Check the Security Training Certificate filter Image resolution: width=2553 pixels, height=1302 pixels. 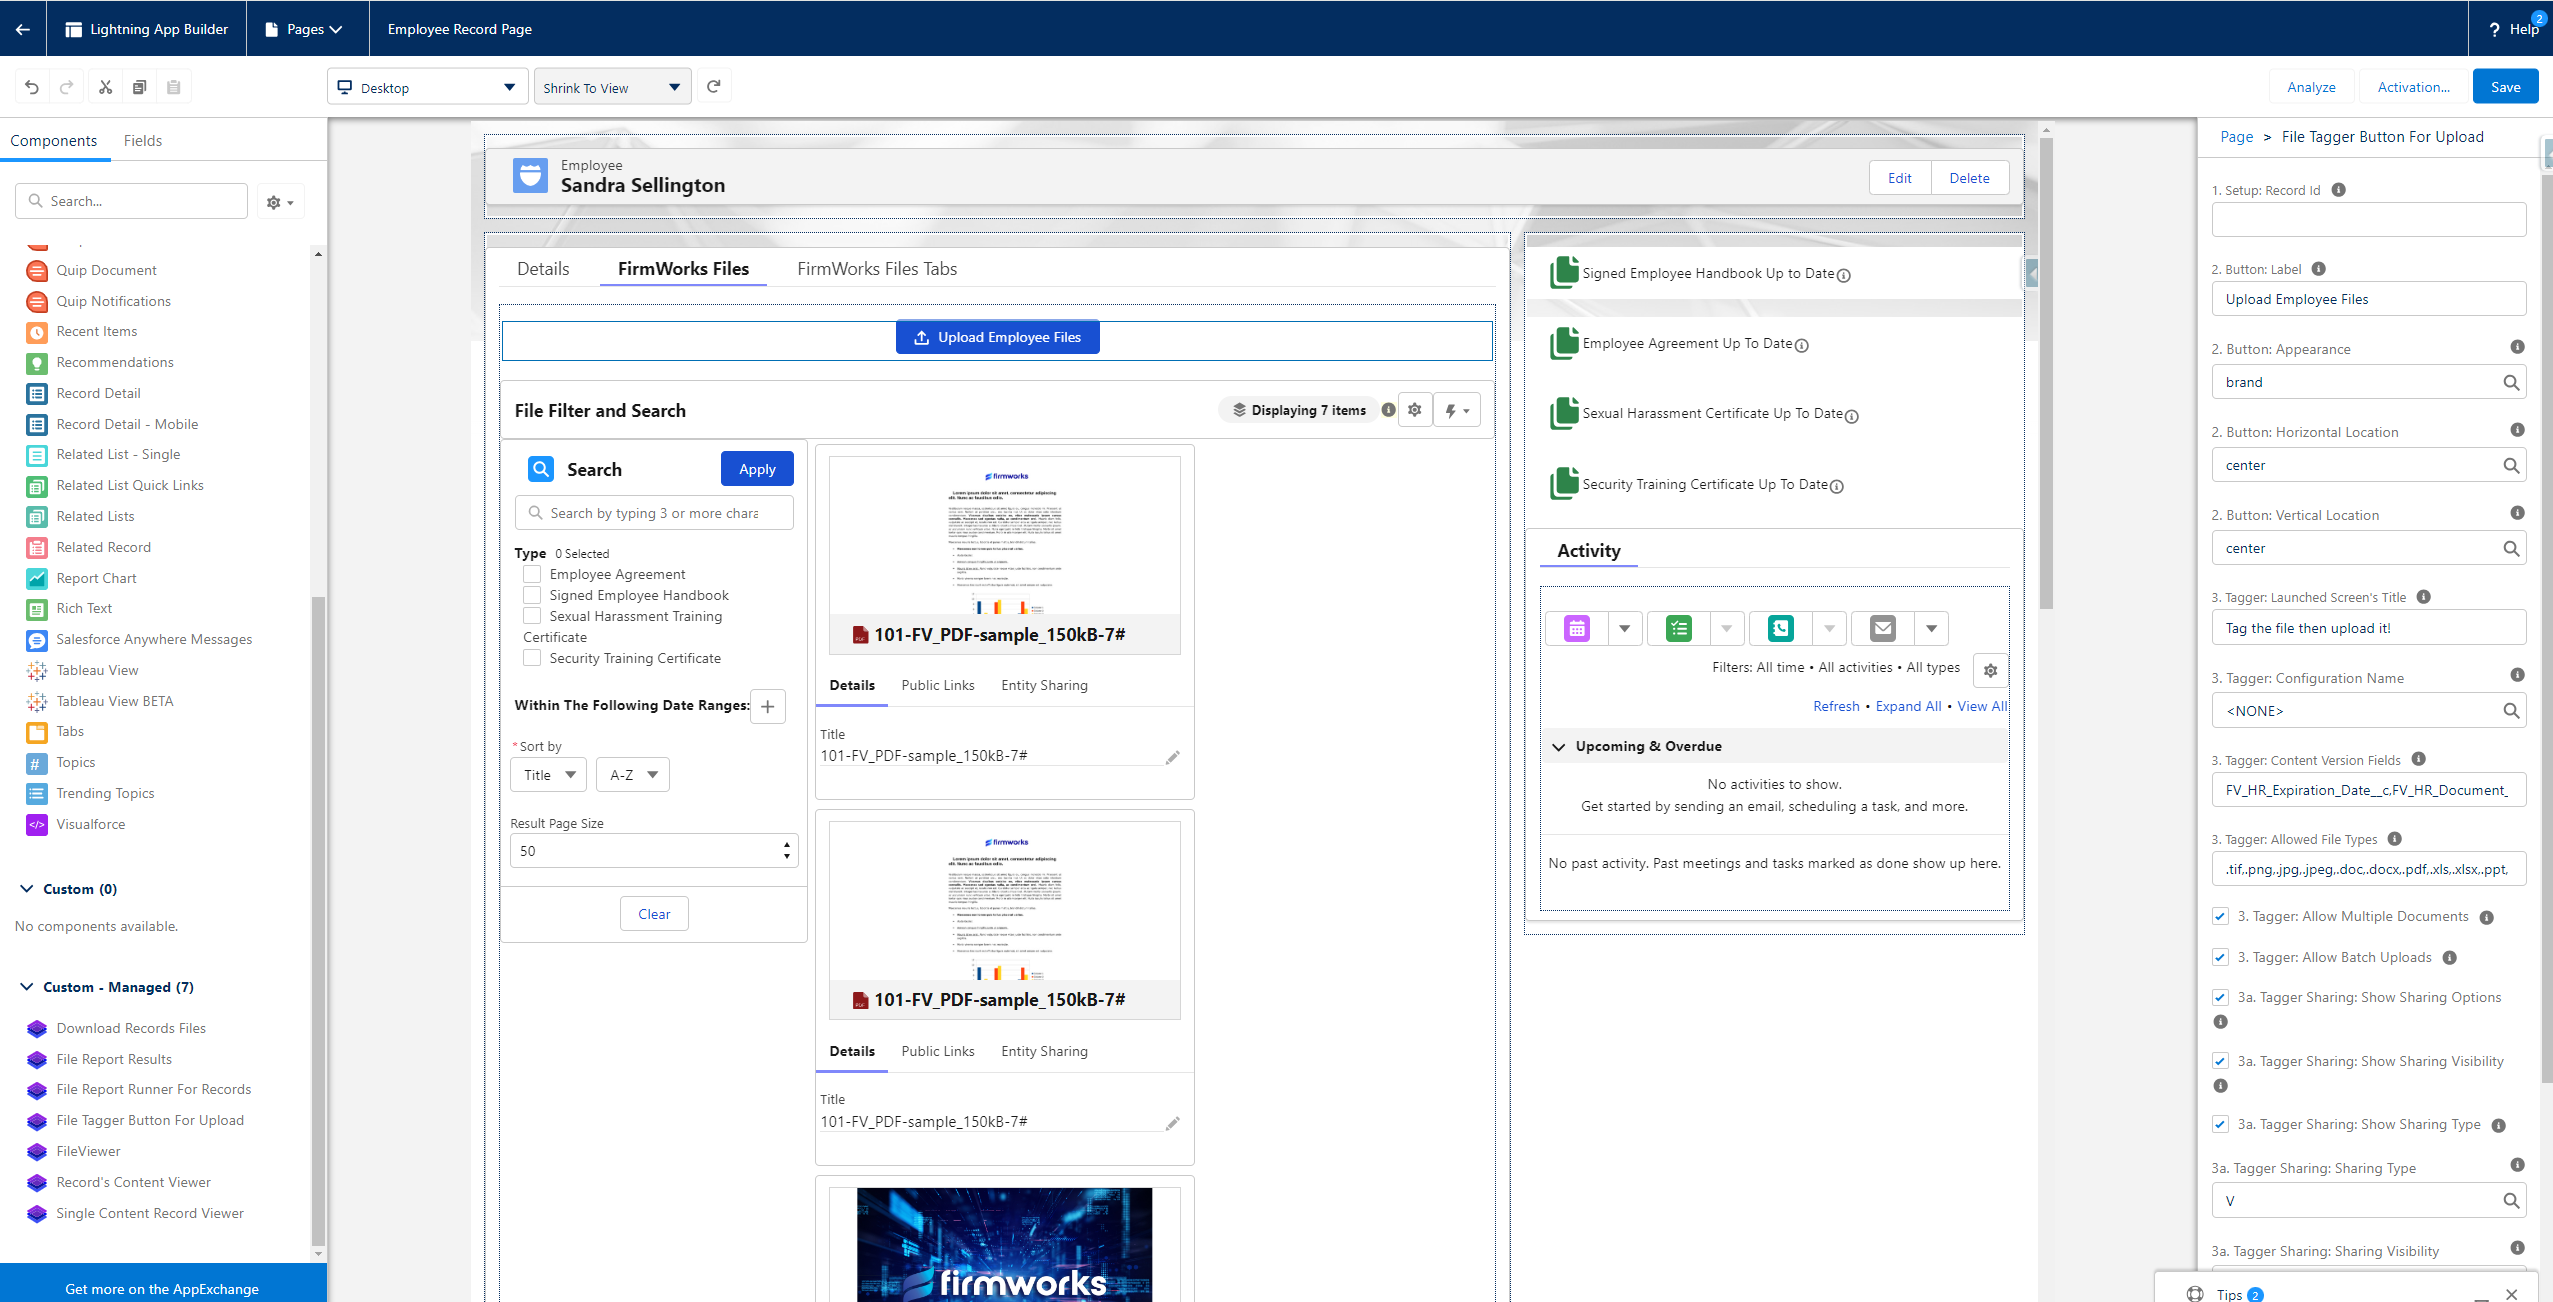point(532,658)
